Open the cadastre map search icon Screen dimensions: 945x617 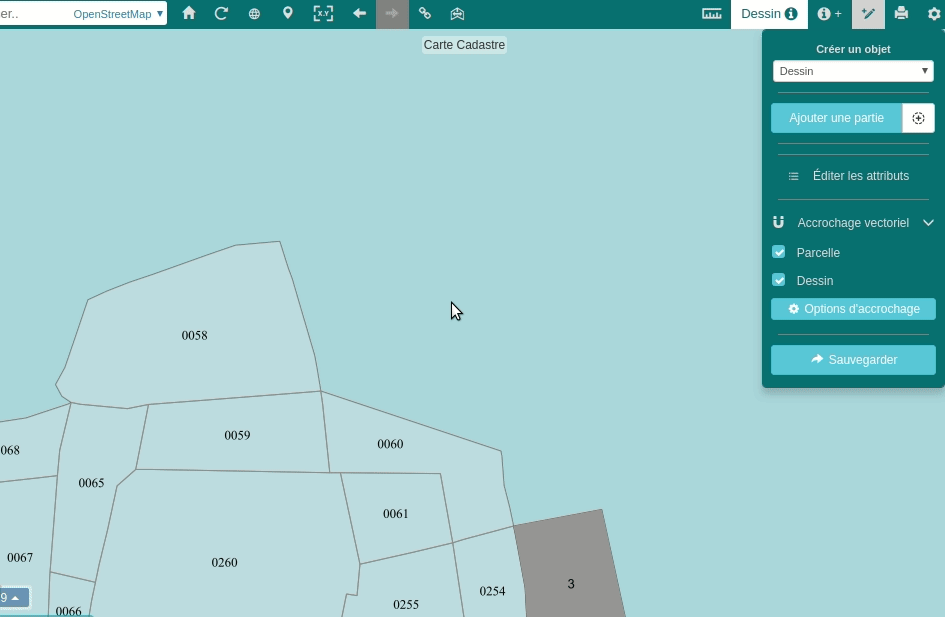[457, 13]
